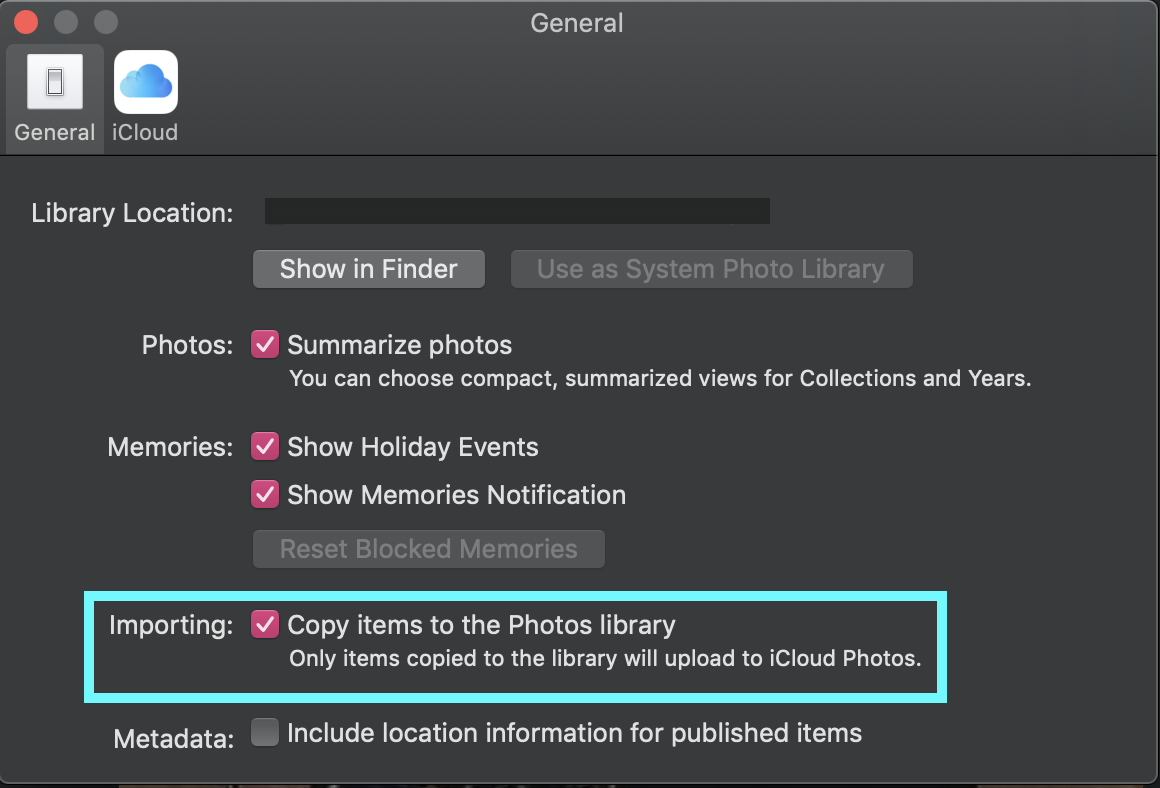Click the 'General' window title text

(x=577, y=23)
